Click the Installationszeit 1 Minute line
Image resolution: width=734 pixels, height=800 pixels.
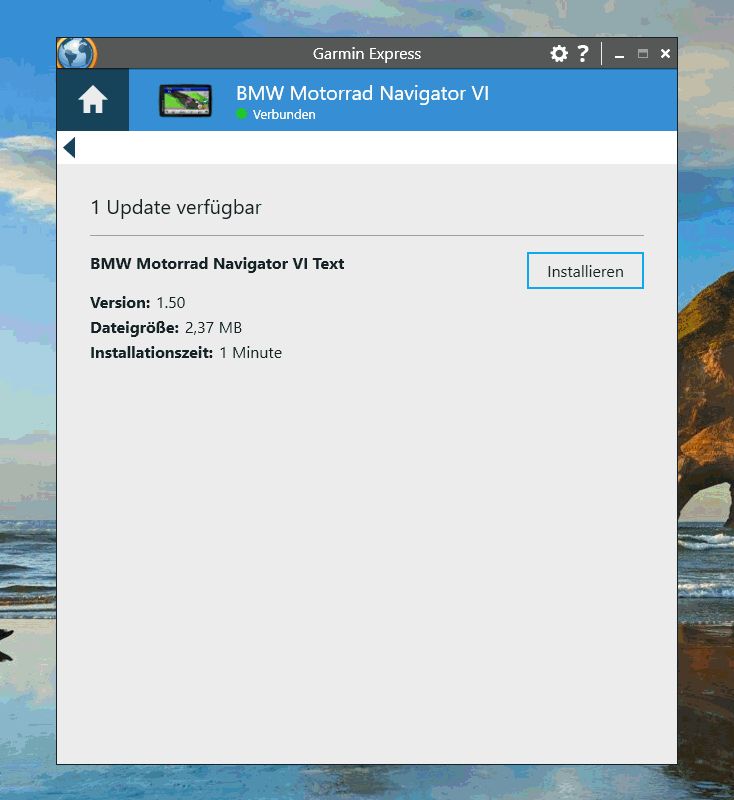pos(186,352)
